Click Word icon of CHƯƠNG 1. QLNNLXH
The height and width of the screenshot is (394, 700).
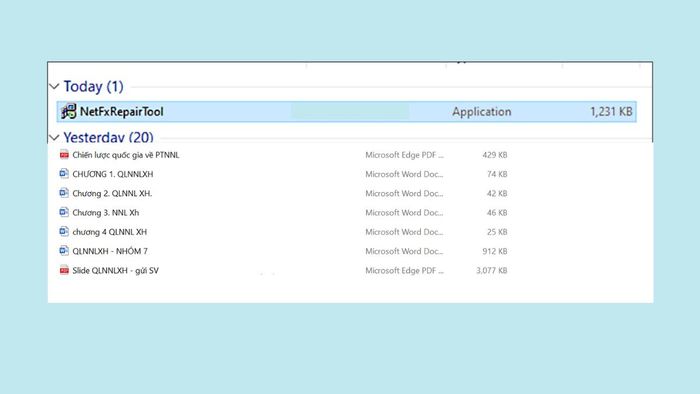tap(64, 174)
